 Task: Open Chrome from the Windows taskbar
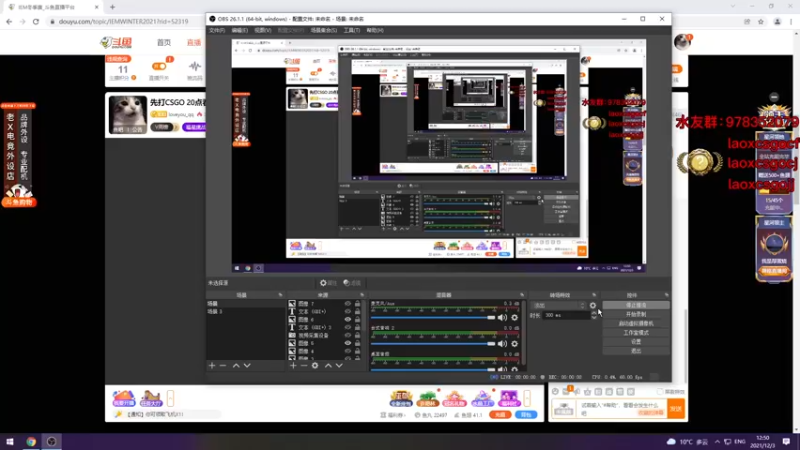[31, 442]
